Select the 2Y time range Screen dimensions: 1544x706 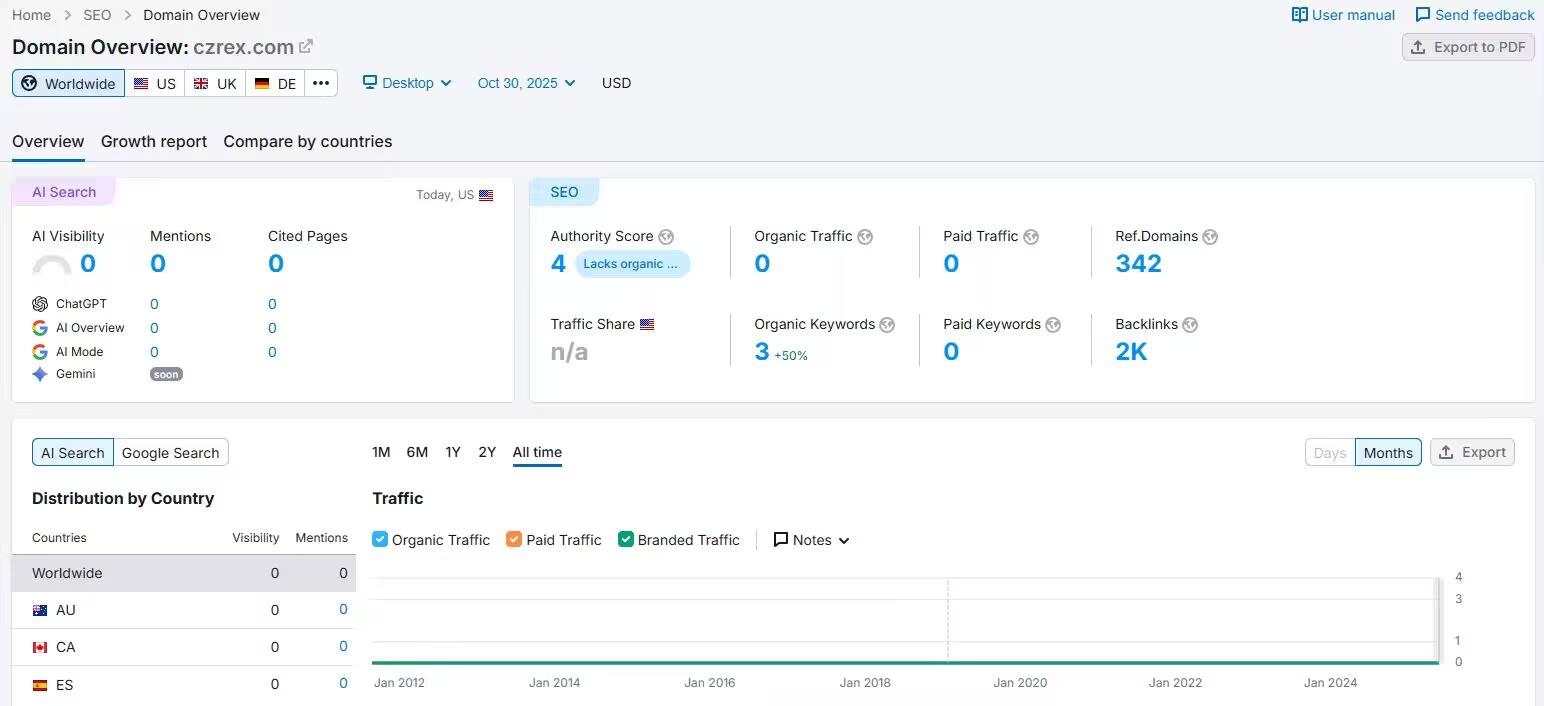click(x=487, y=452)
